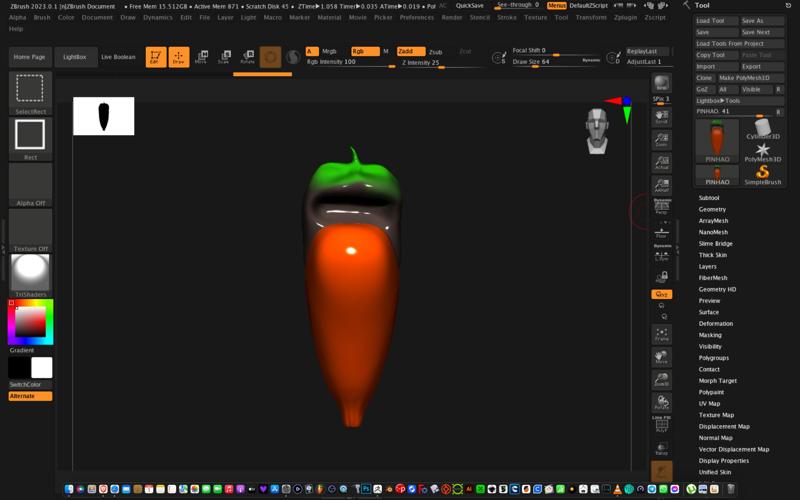
Task: Expand the Masking sub-palette
Action: pos(710,335)
